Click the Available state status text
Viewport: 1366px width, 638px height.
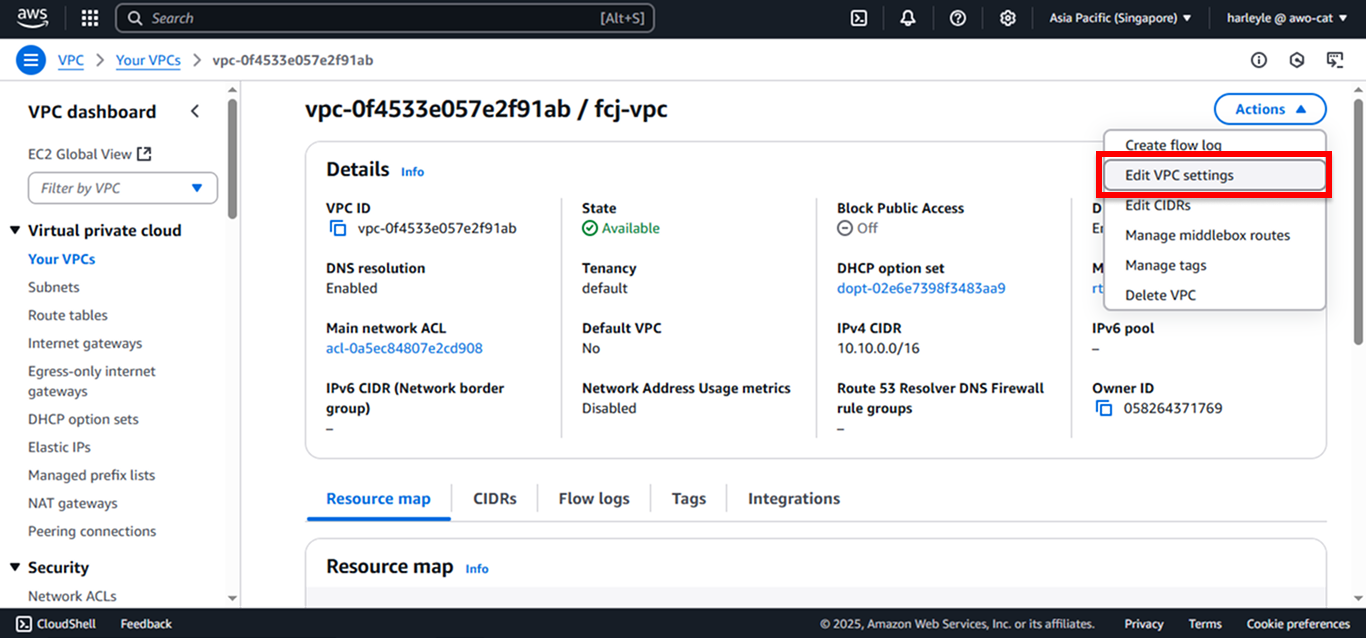[x=630, y=228]
